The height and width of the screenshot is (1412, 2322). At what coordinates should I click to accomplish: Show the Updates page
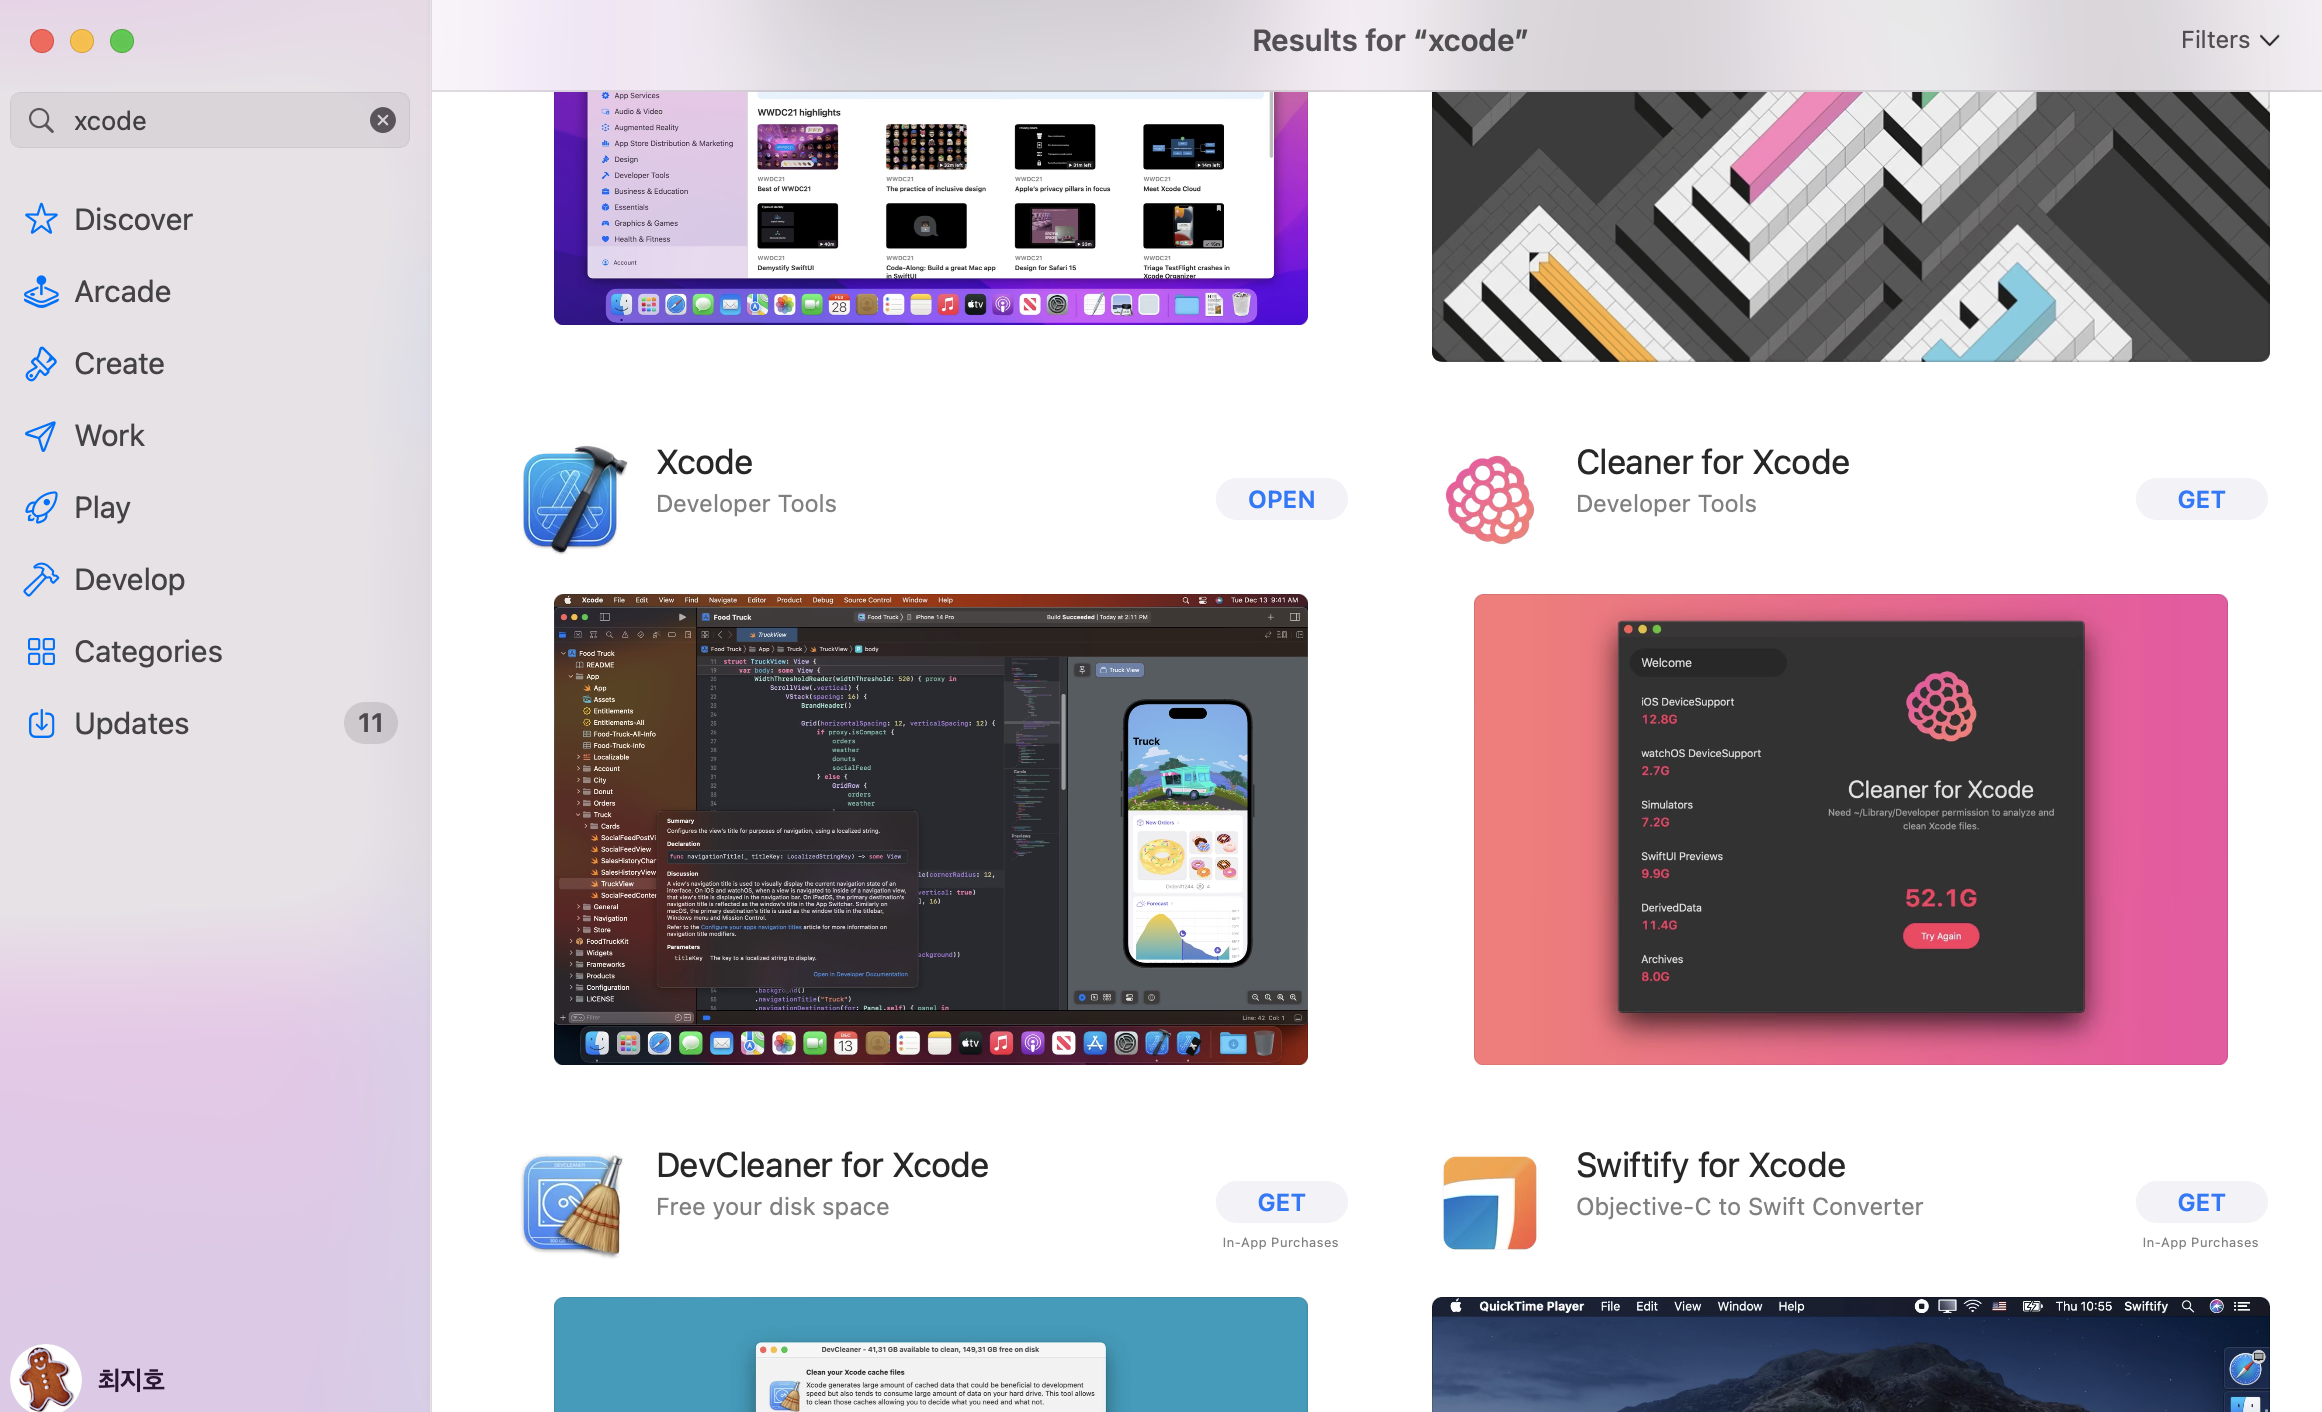pyautogui.click(x=131, y=723)
